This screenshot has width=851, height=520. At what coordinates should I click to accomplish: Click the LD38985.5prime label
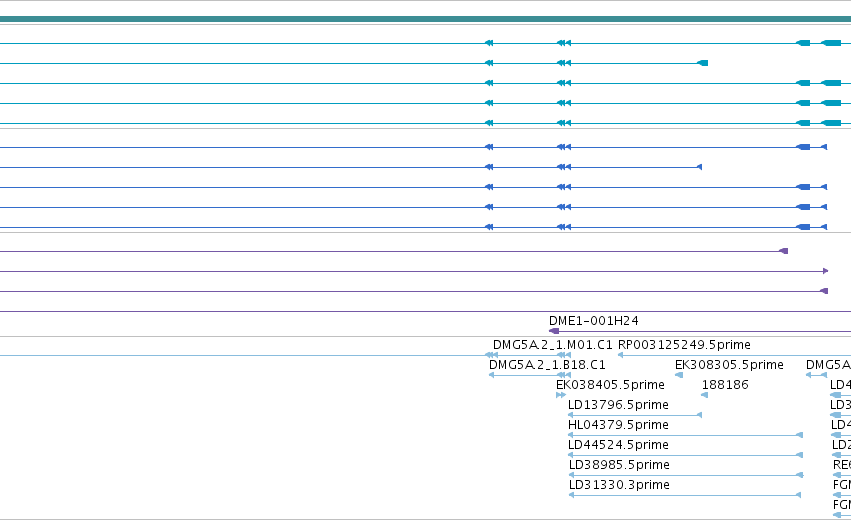pyautogui.click(x=619, y=465)
